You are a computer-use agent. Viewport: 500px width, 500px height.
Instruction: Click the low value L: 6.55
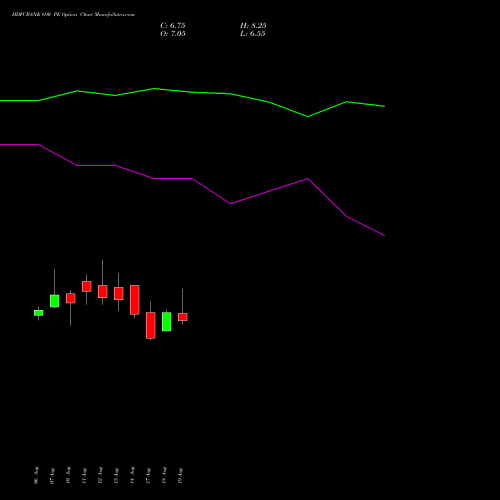tap(253, 34)
